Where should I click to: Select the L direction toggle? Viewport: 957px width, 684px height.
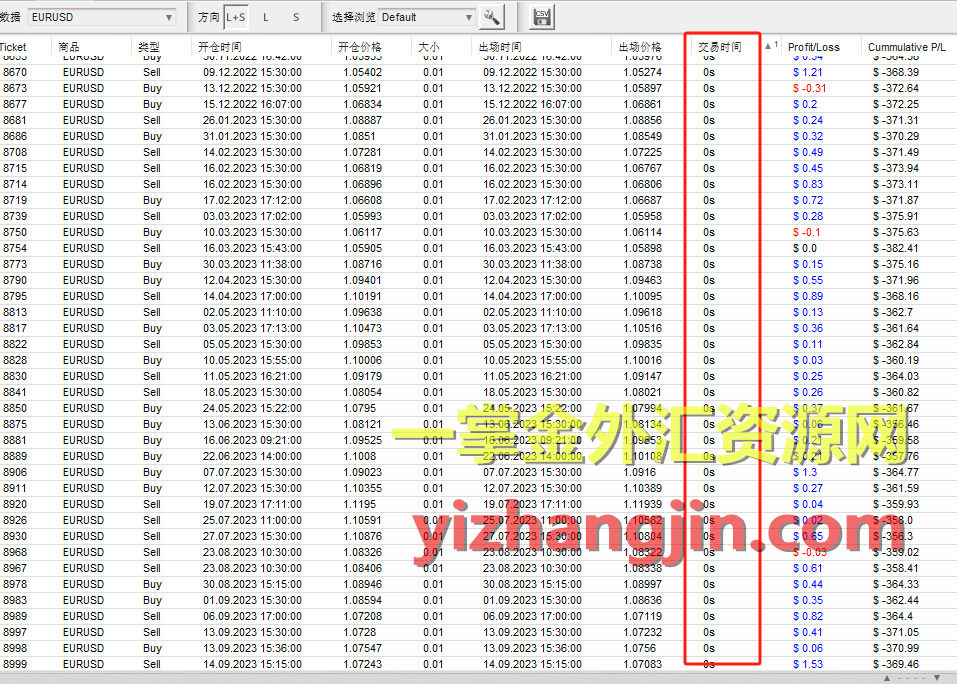[265, 17]
